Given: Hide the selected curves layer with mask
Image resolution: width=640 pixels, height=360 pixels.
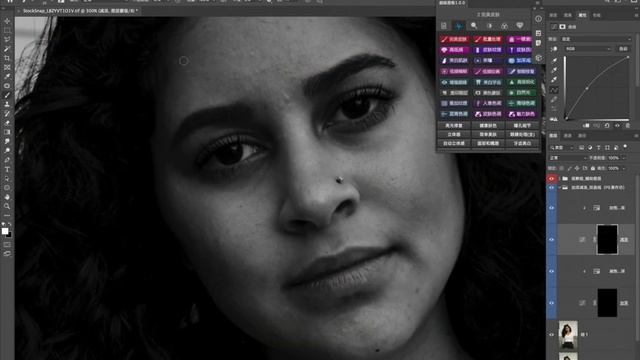Looking at the screenshot, I should coord(551,240).
